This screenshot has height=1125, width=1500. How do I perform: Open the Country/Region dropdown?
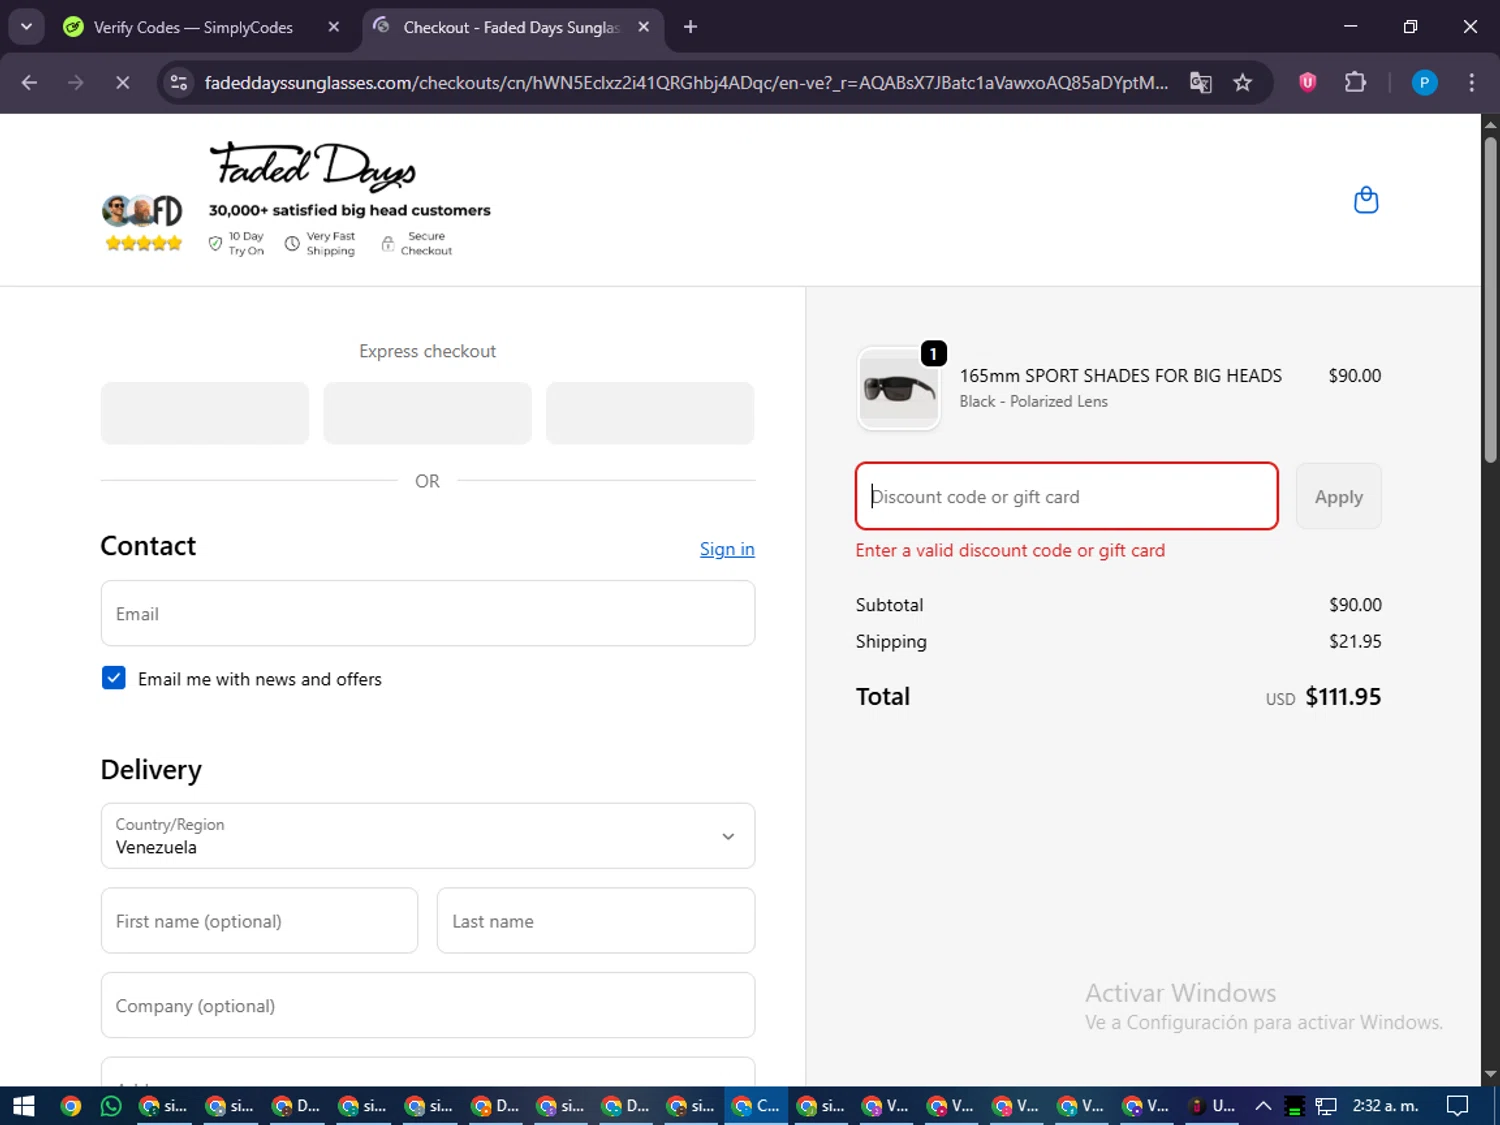pos(428,836)
